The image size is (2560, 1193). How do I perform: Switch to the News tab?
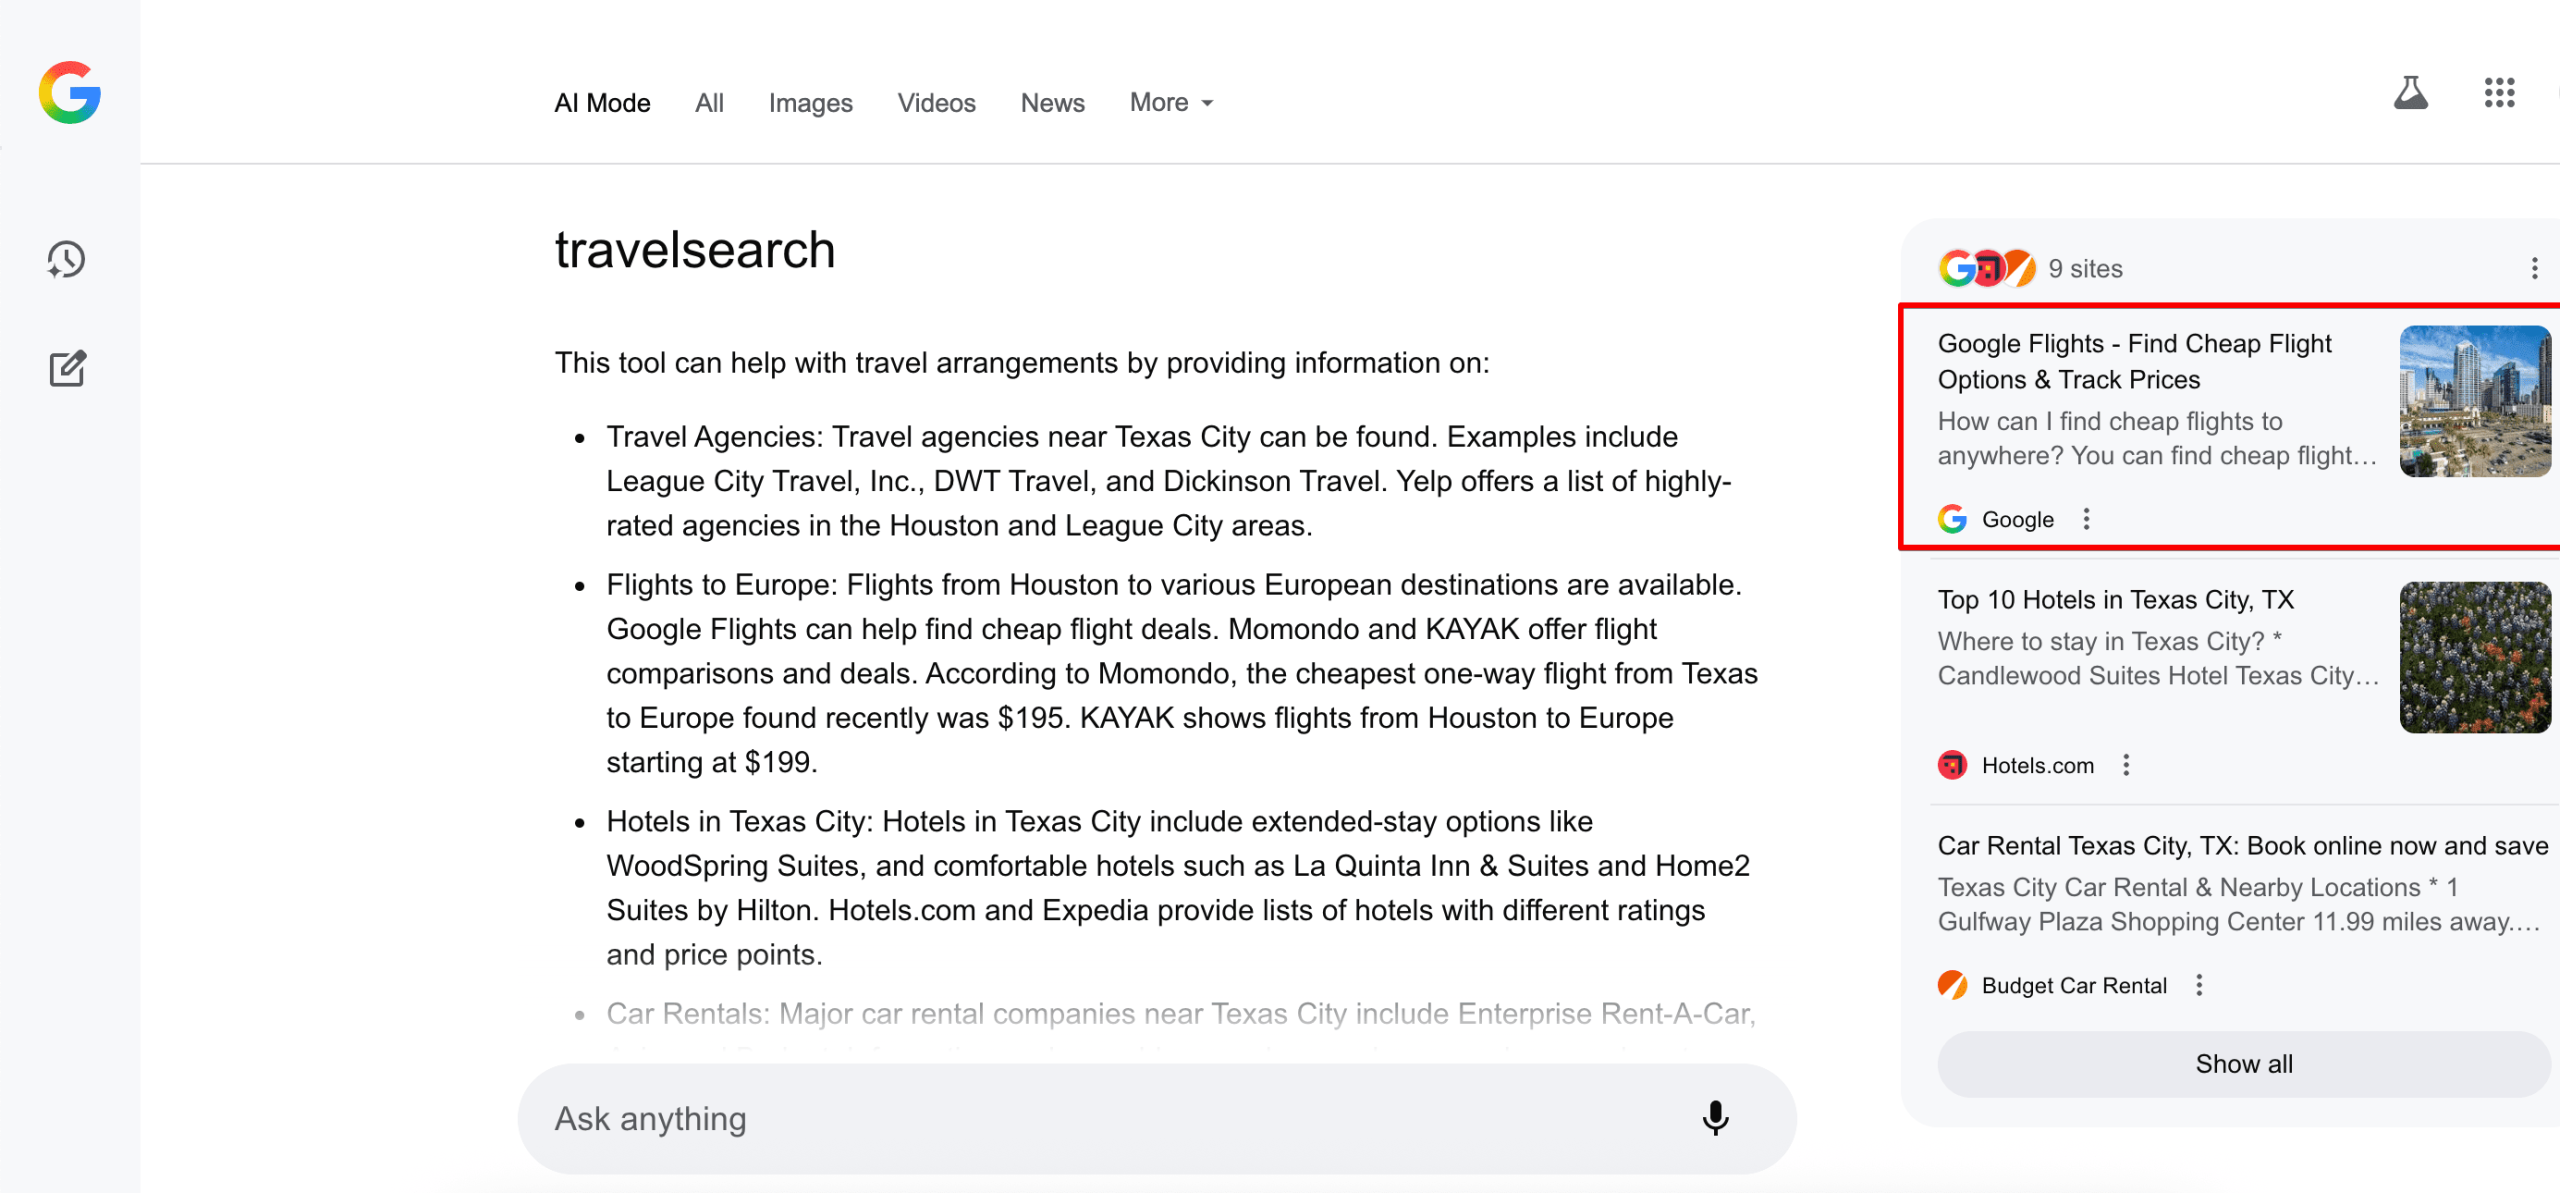[1052, 102]
